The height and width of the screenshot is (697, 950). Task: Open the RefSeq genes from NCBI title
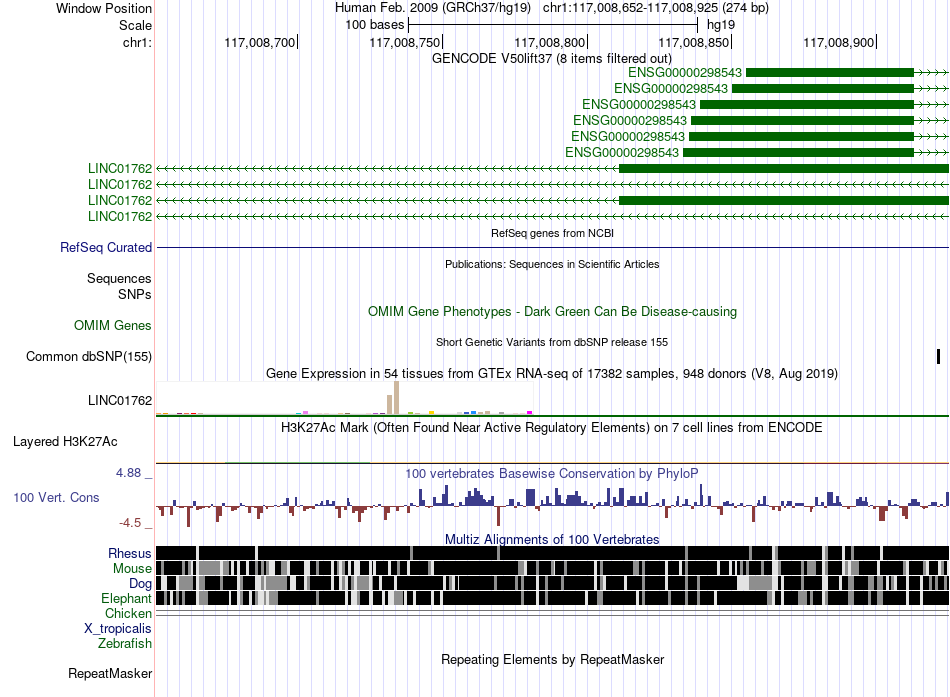pos(552,233)
